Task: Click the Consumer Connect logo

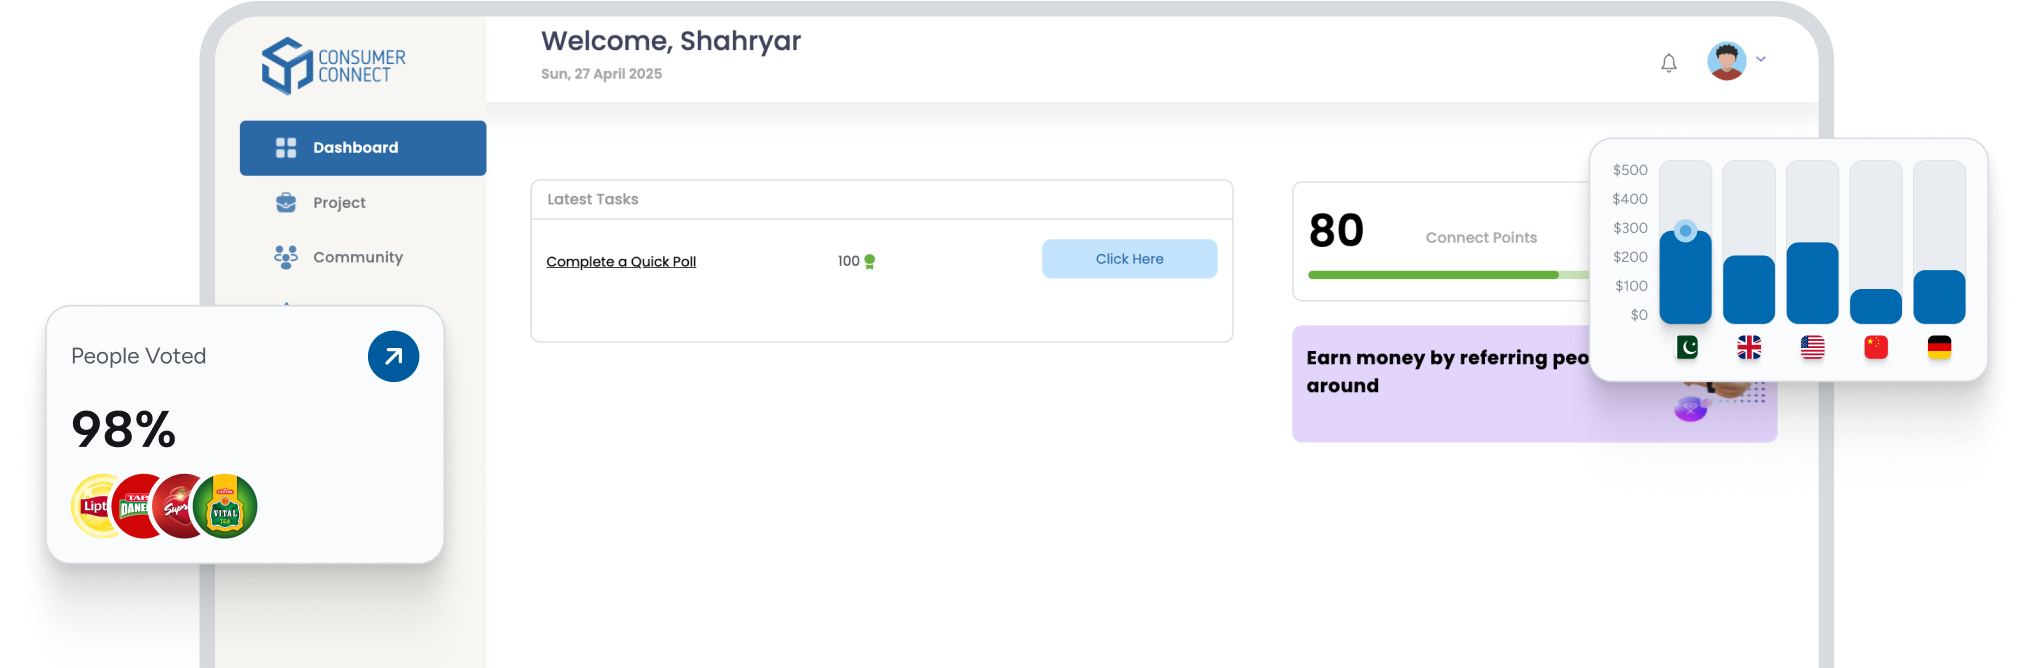Action: 333,66
